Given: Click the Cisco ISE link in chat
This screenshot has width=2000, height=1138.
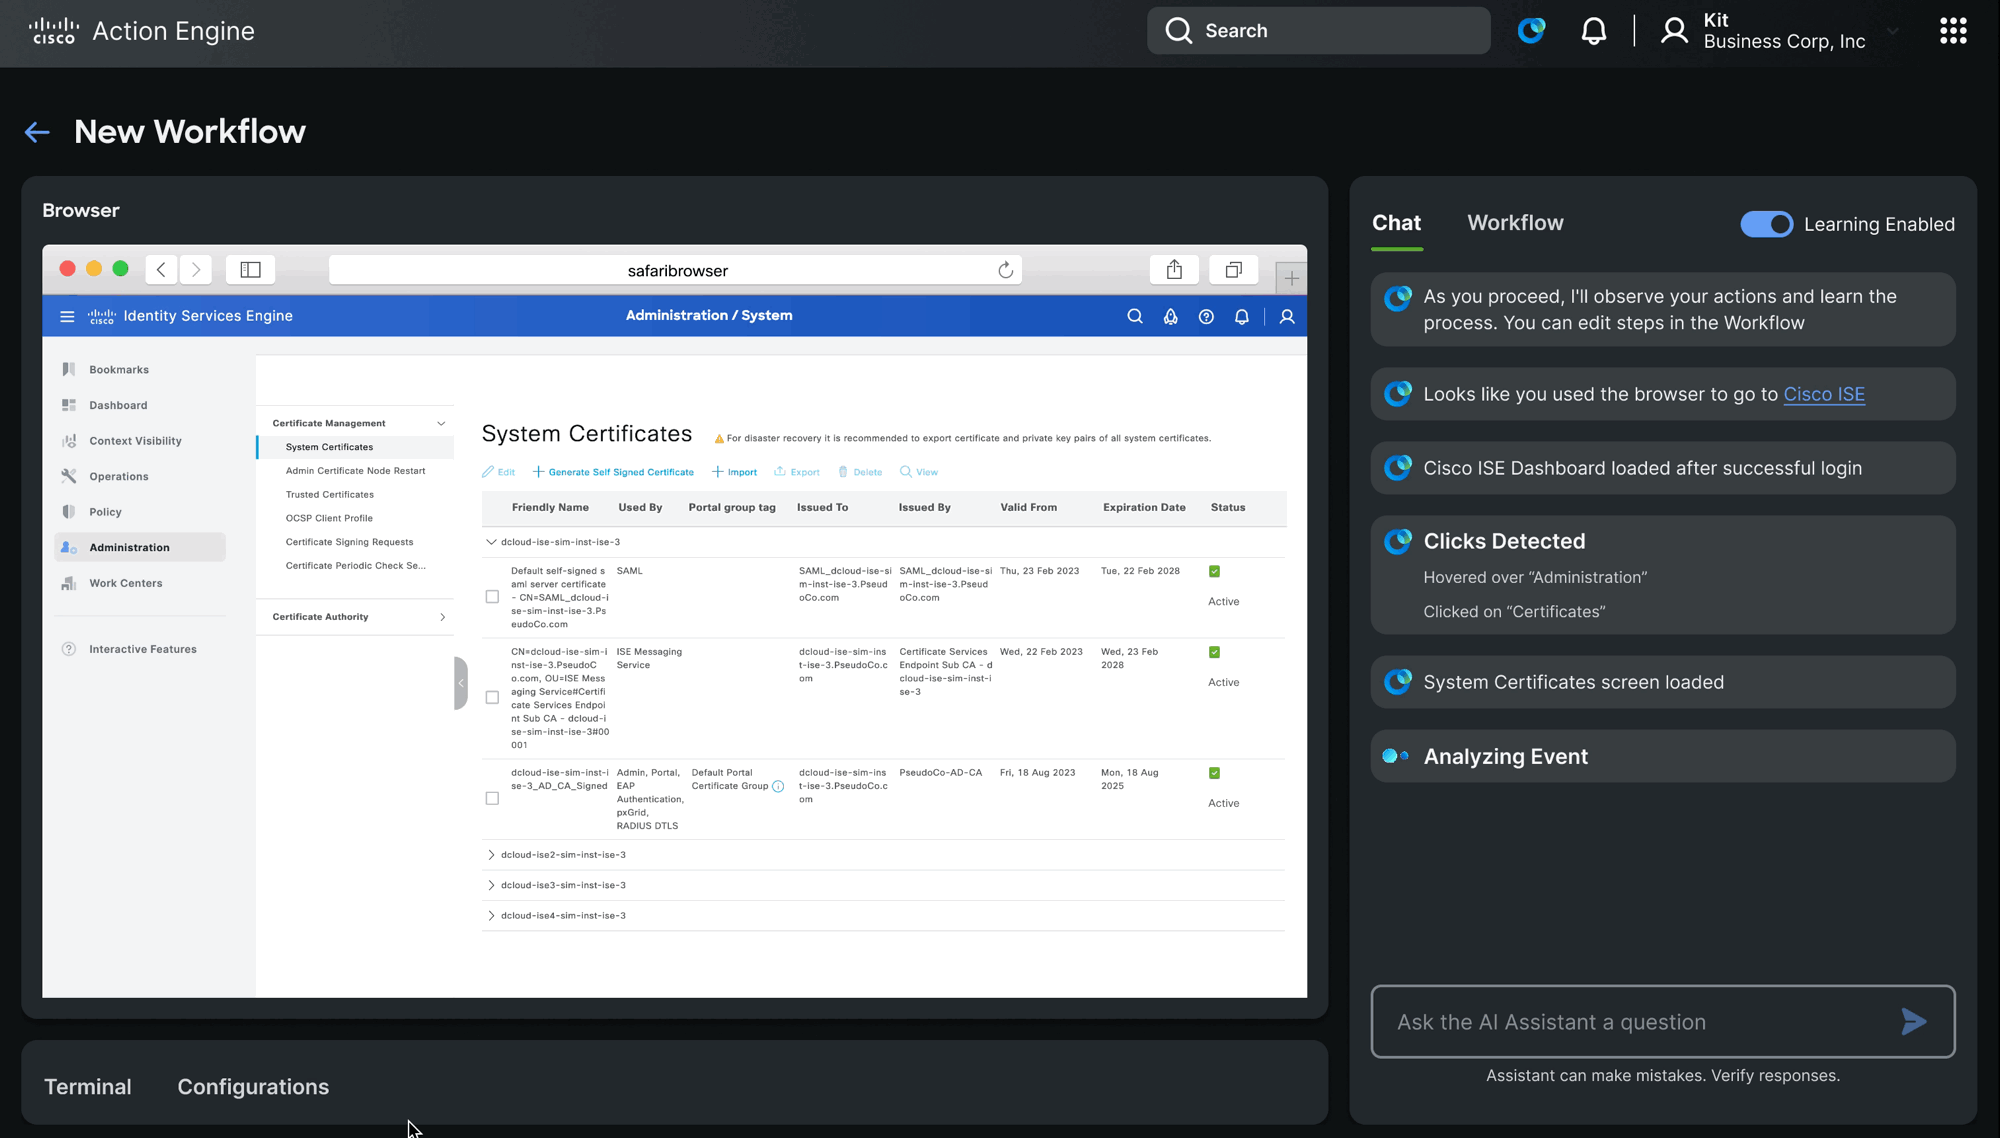Looking at the screenshot, I should [x=1823, y=394].
